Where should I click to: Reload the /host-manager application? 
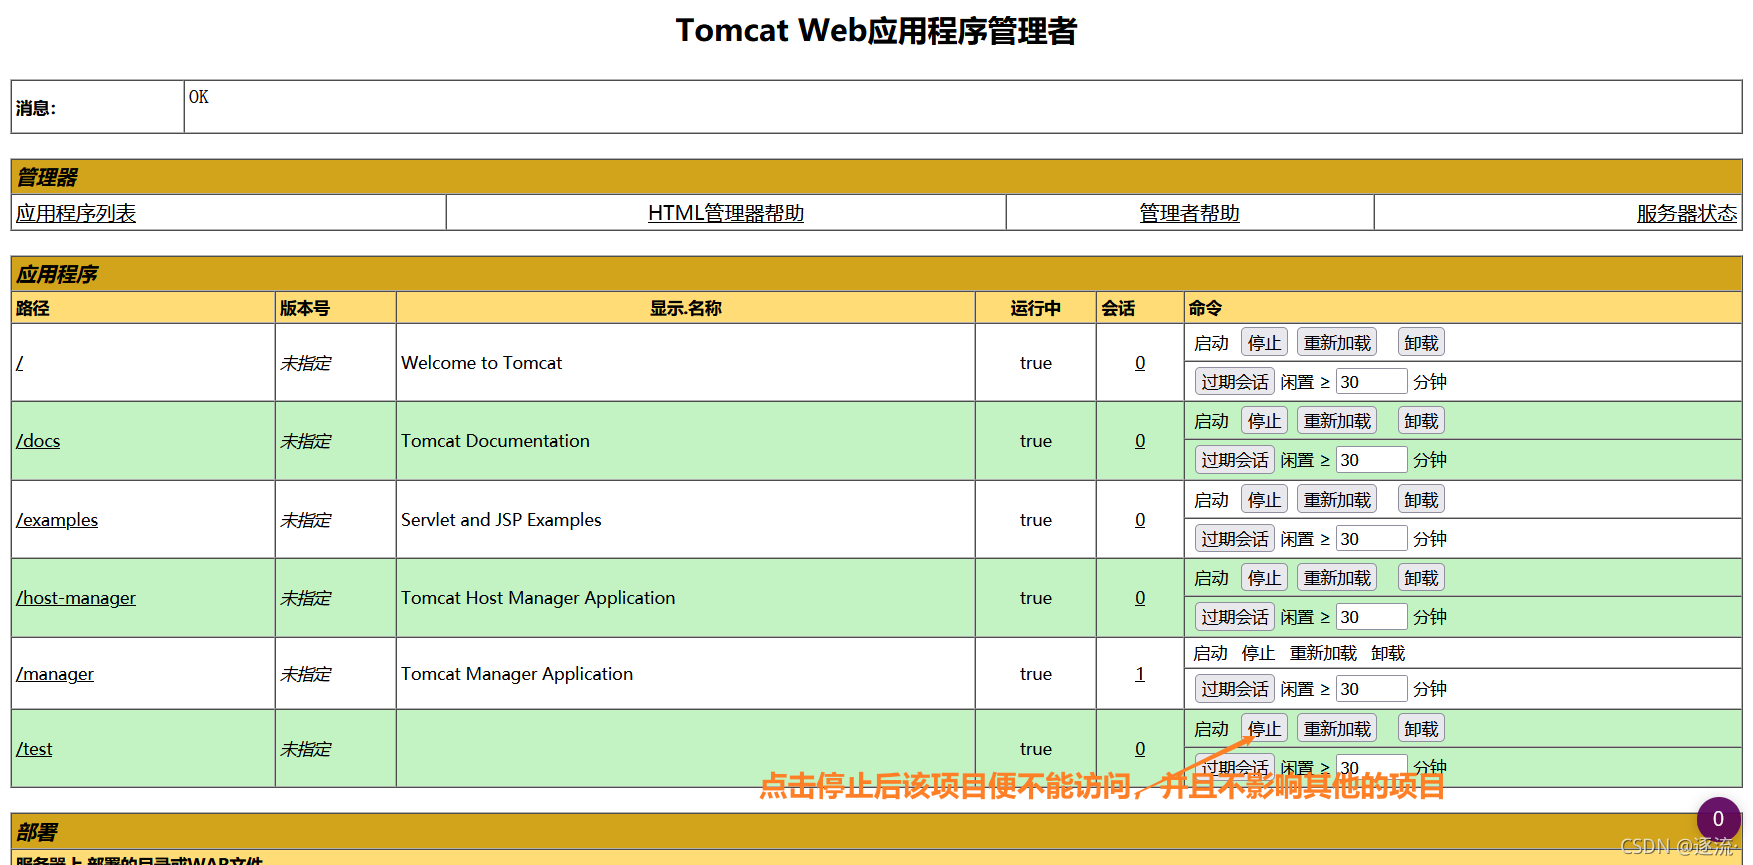(1337, 578)
